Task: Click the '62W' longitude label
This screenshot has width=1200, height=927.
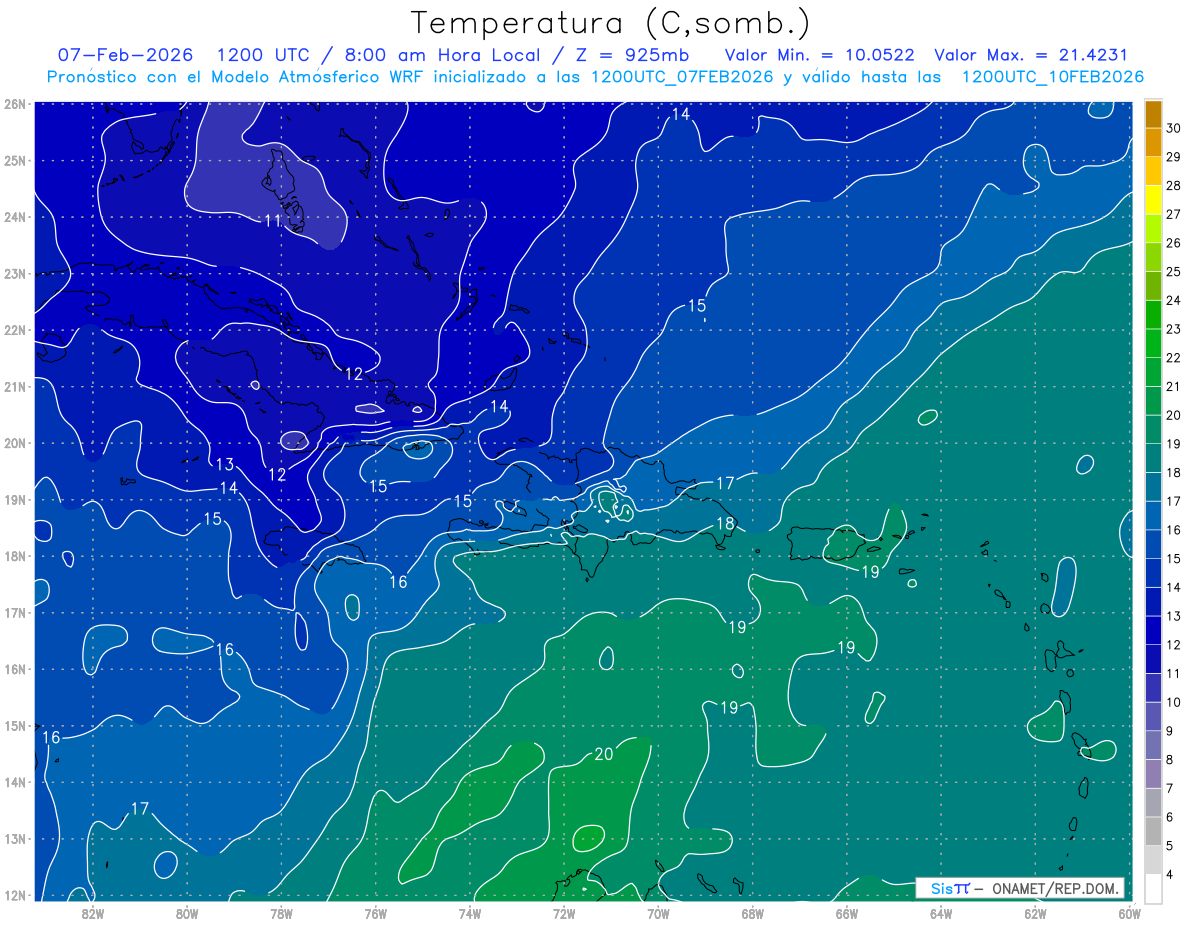Action: (1035, 912)
